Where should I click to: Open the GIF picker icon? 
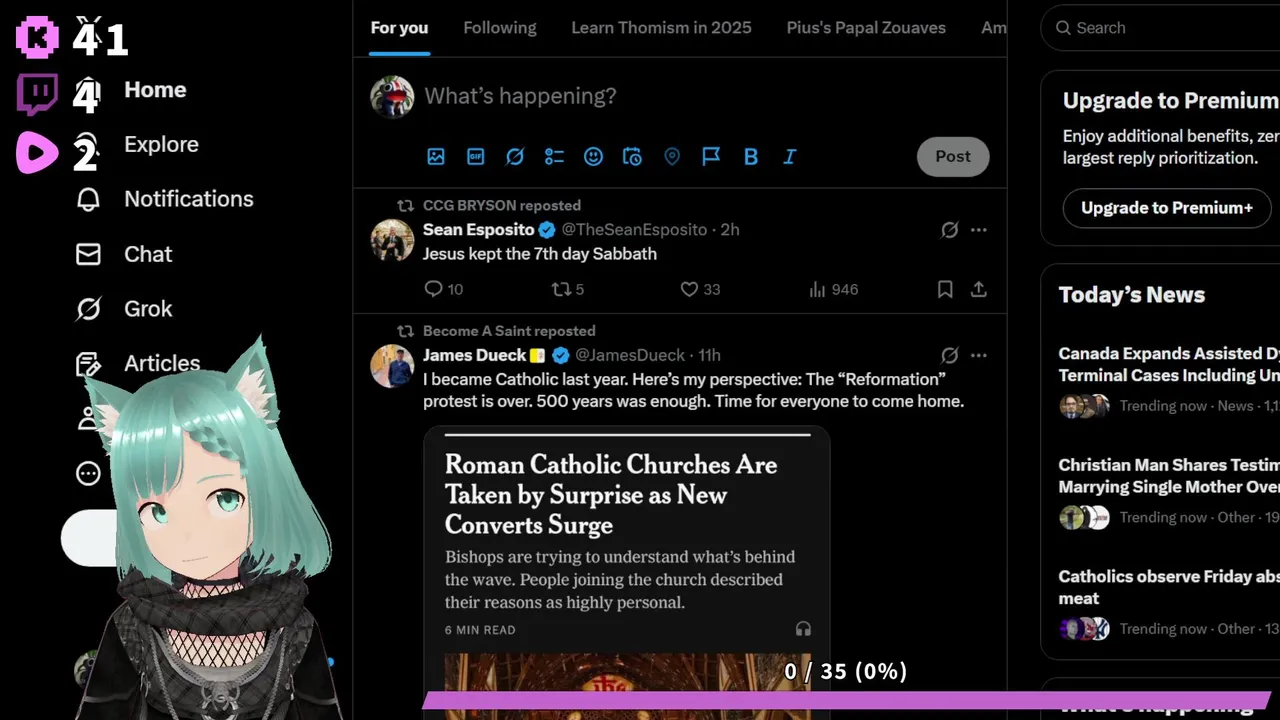tap(476, 156)
